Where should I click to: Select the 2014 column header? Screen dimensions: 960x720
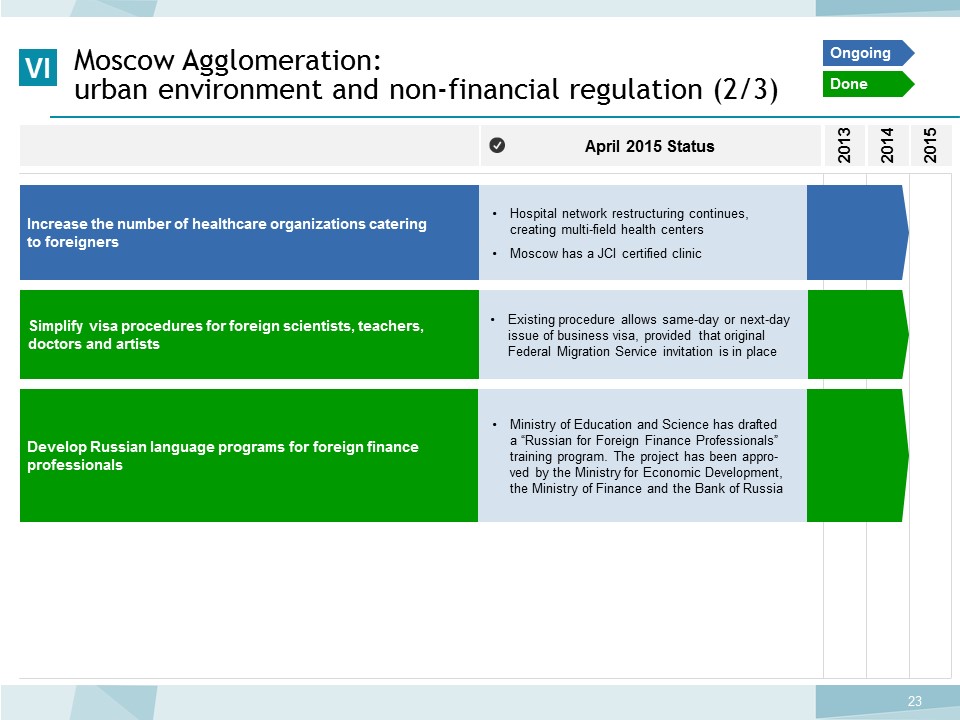[x=887, y=145]
